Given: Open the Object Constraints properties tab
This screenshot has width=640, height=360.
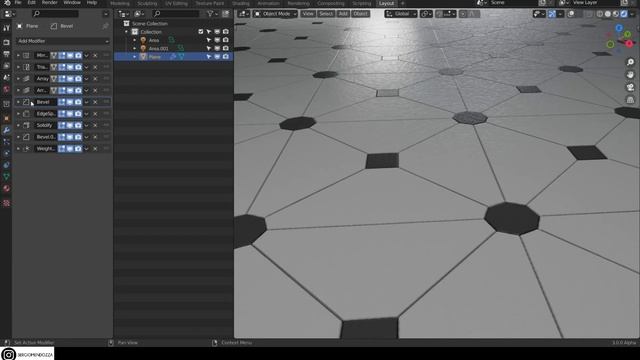Looking at the screenshot, I should (x=6, y=165).
